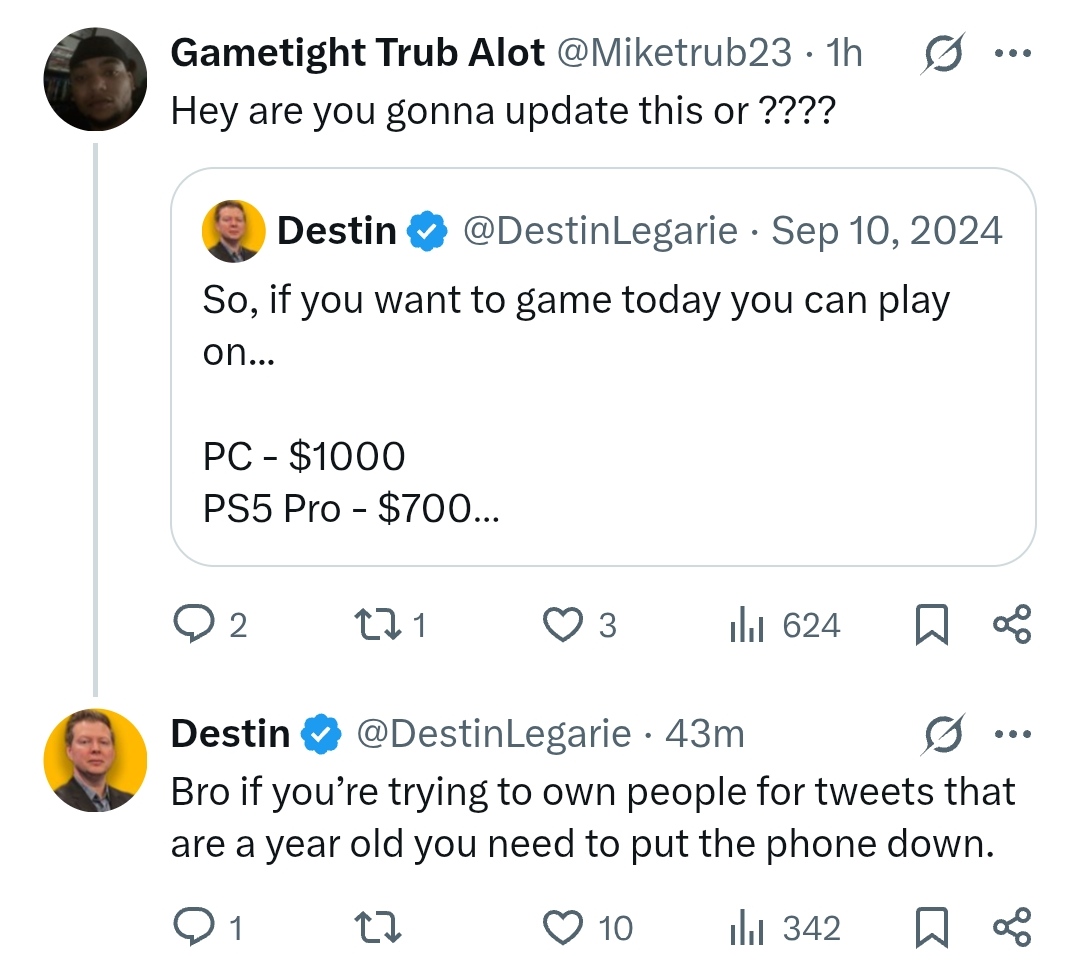Repost Destin's reply tweet

pos(377,927)
